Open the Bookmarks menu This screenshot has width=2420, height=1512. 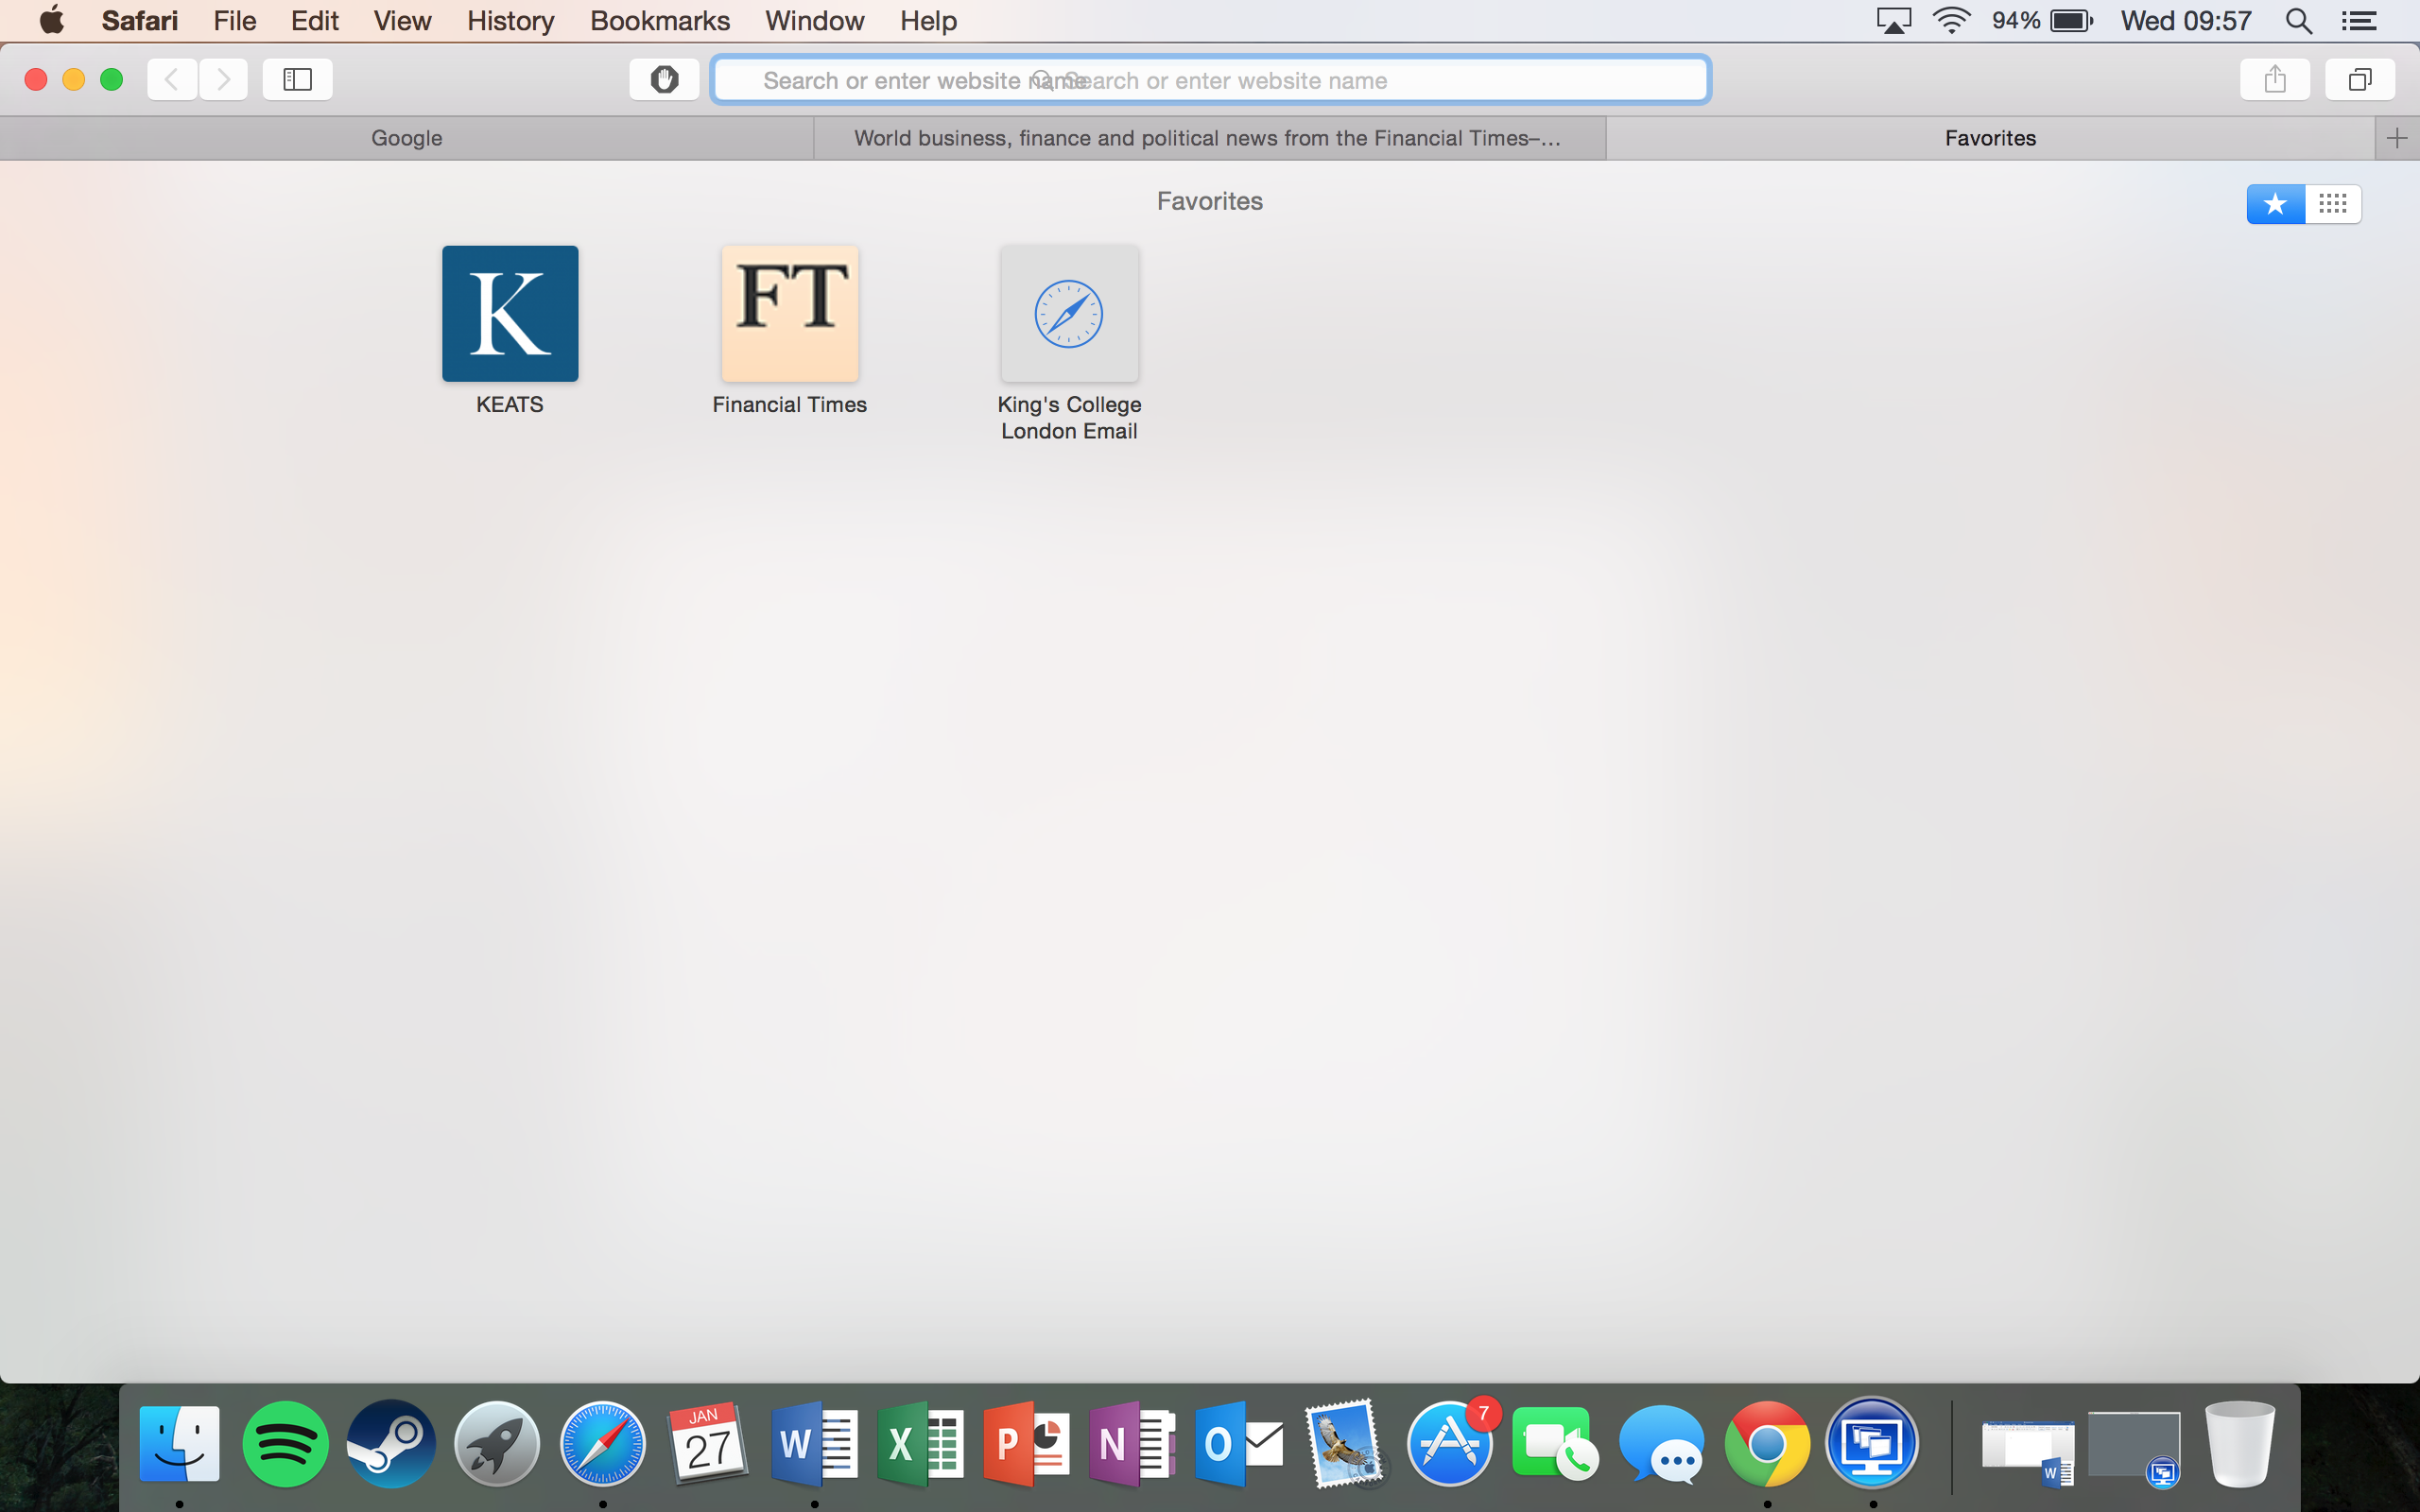(x=659, y=21)
